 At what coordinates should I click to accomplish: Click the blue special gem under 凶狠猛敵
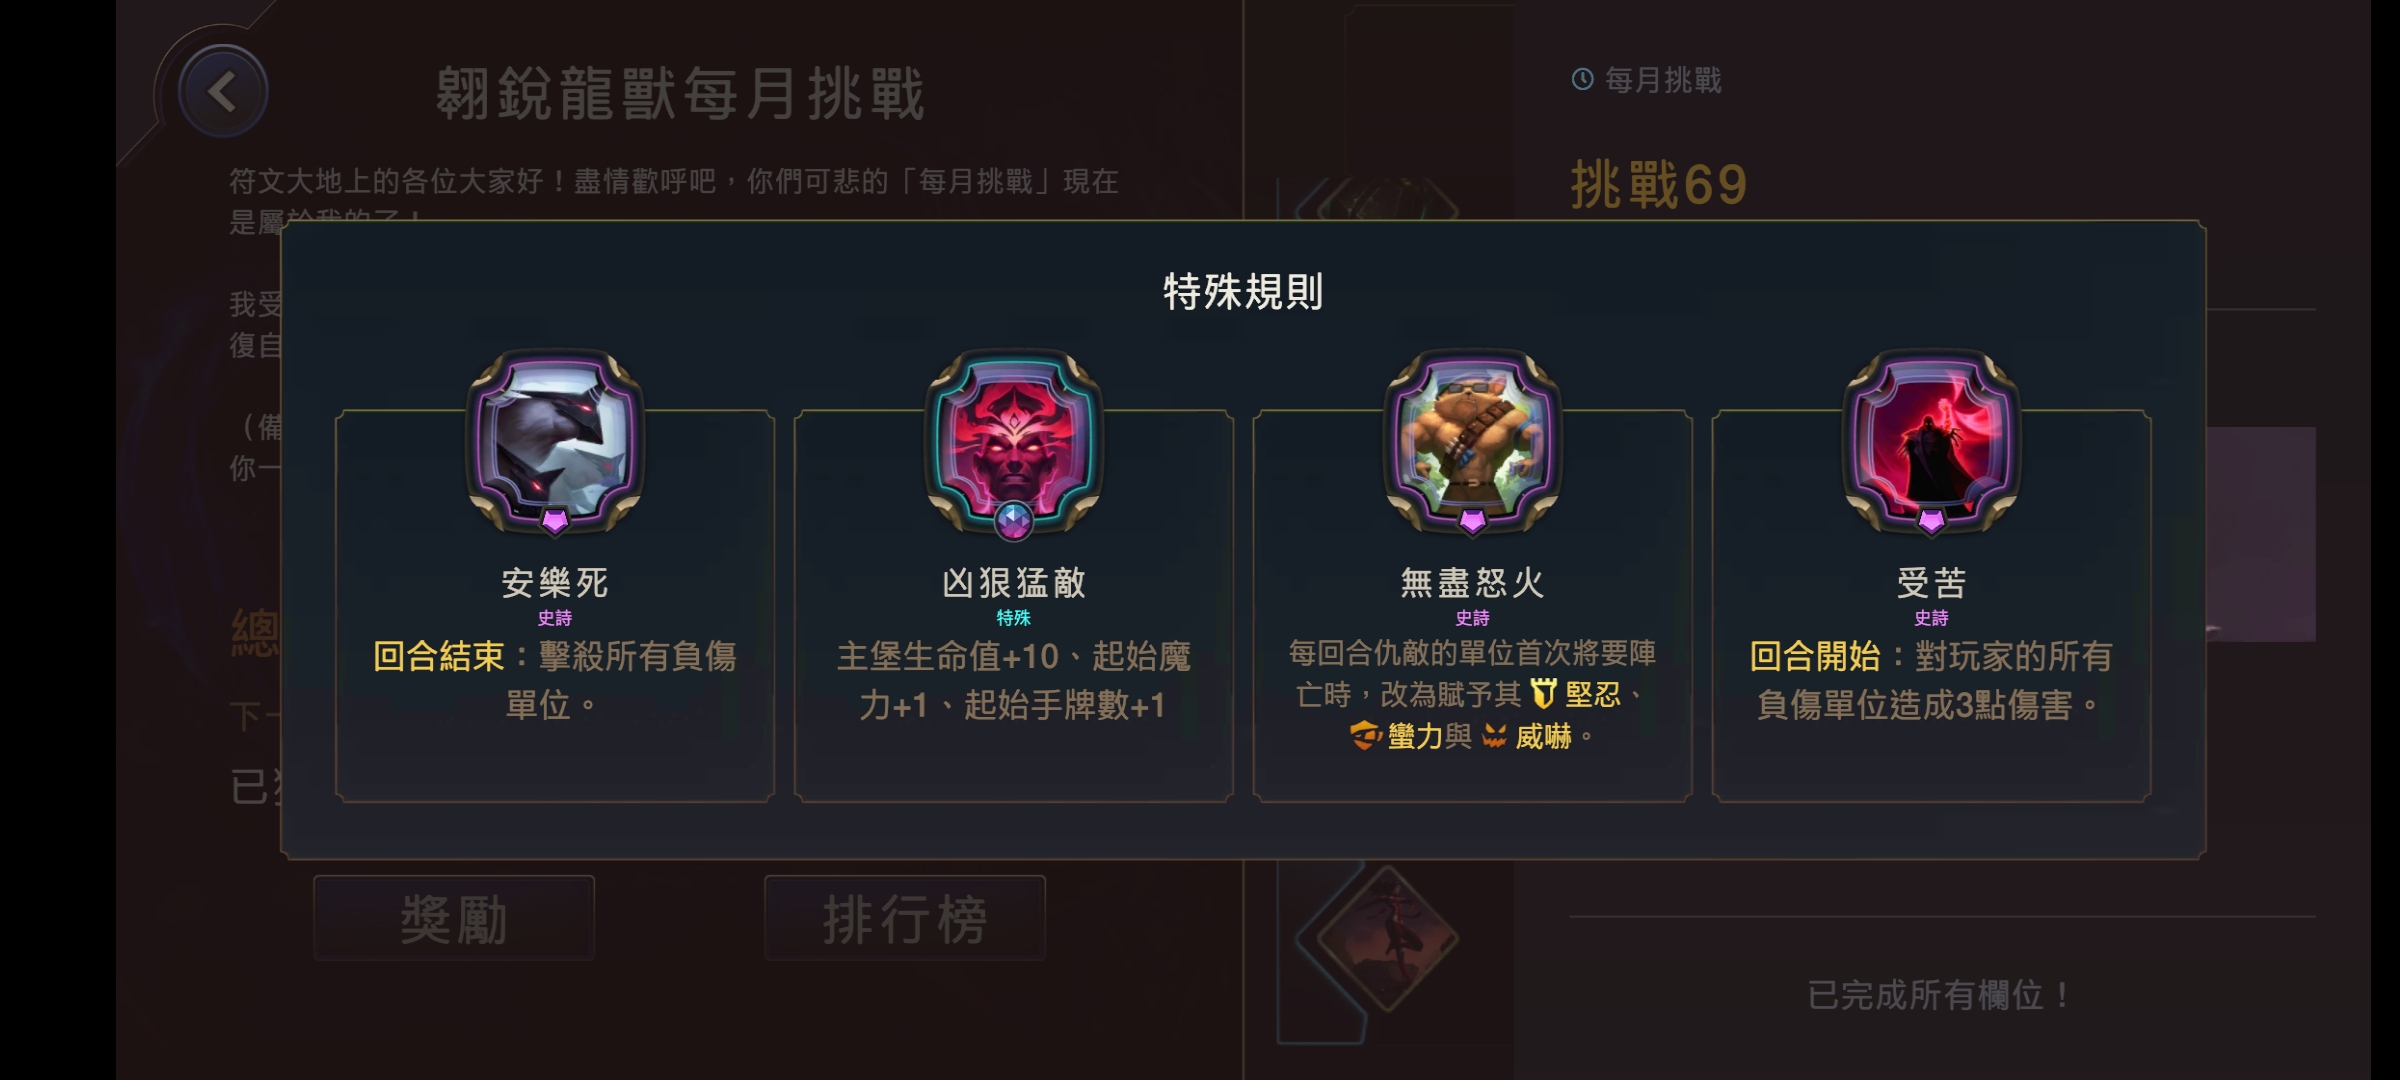click(1014, 520)
